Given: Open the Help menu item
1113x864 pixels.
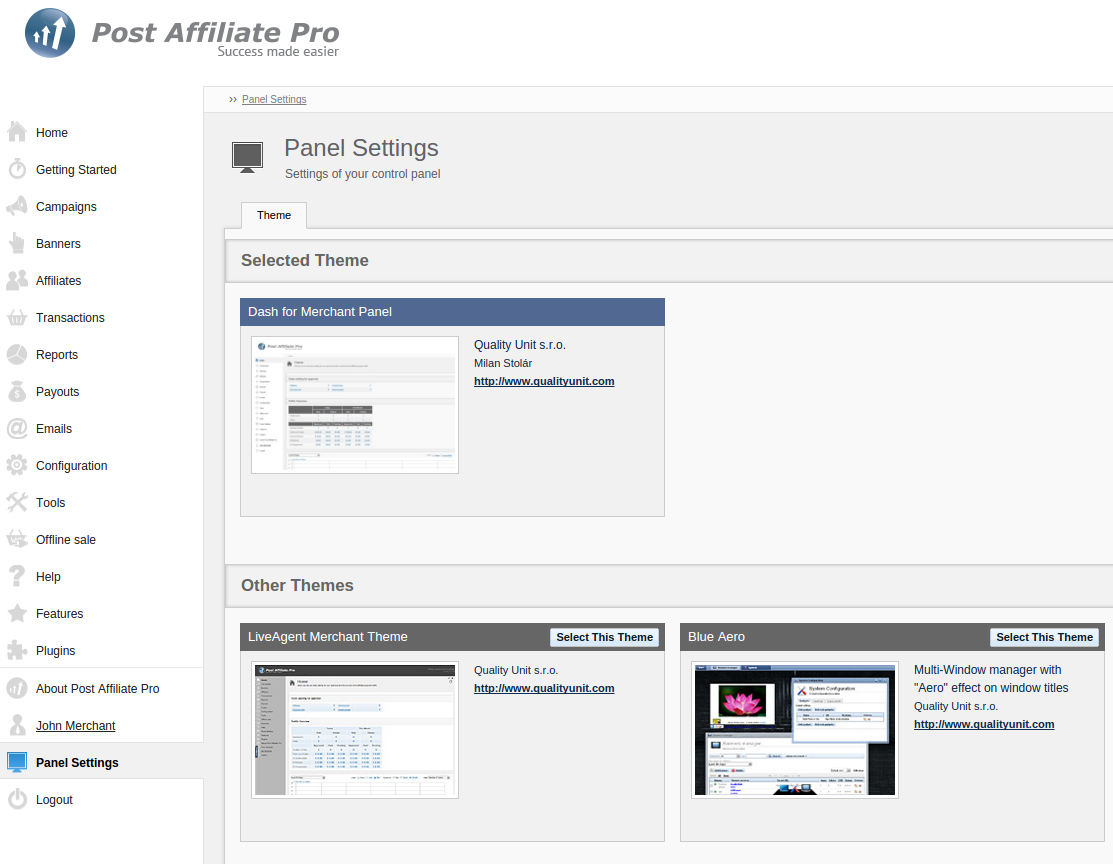Looking at the screenshot, I should (48, 576).
